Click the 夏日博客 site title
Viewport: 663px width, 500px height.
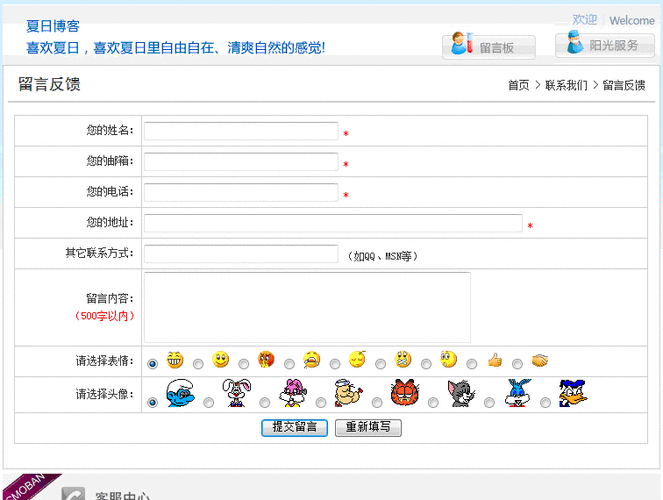(53, 26)
